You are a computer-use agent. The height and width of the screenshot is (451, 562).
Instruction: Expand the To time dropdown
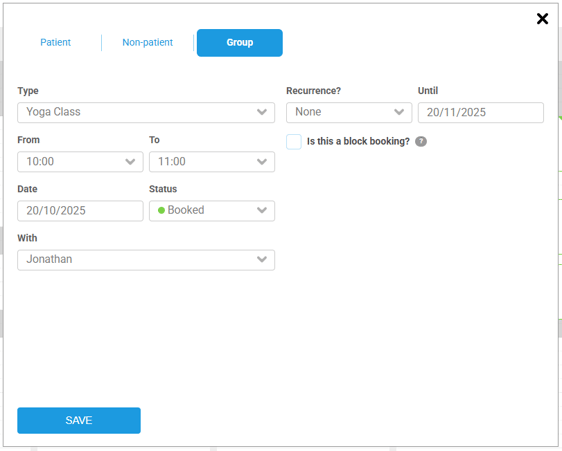point(212,162)
